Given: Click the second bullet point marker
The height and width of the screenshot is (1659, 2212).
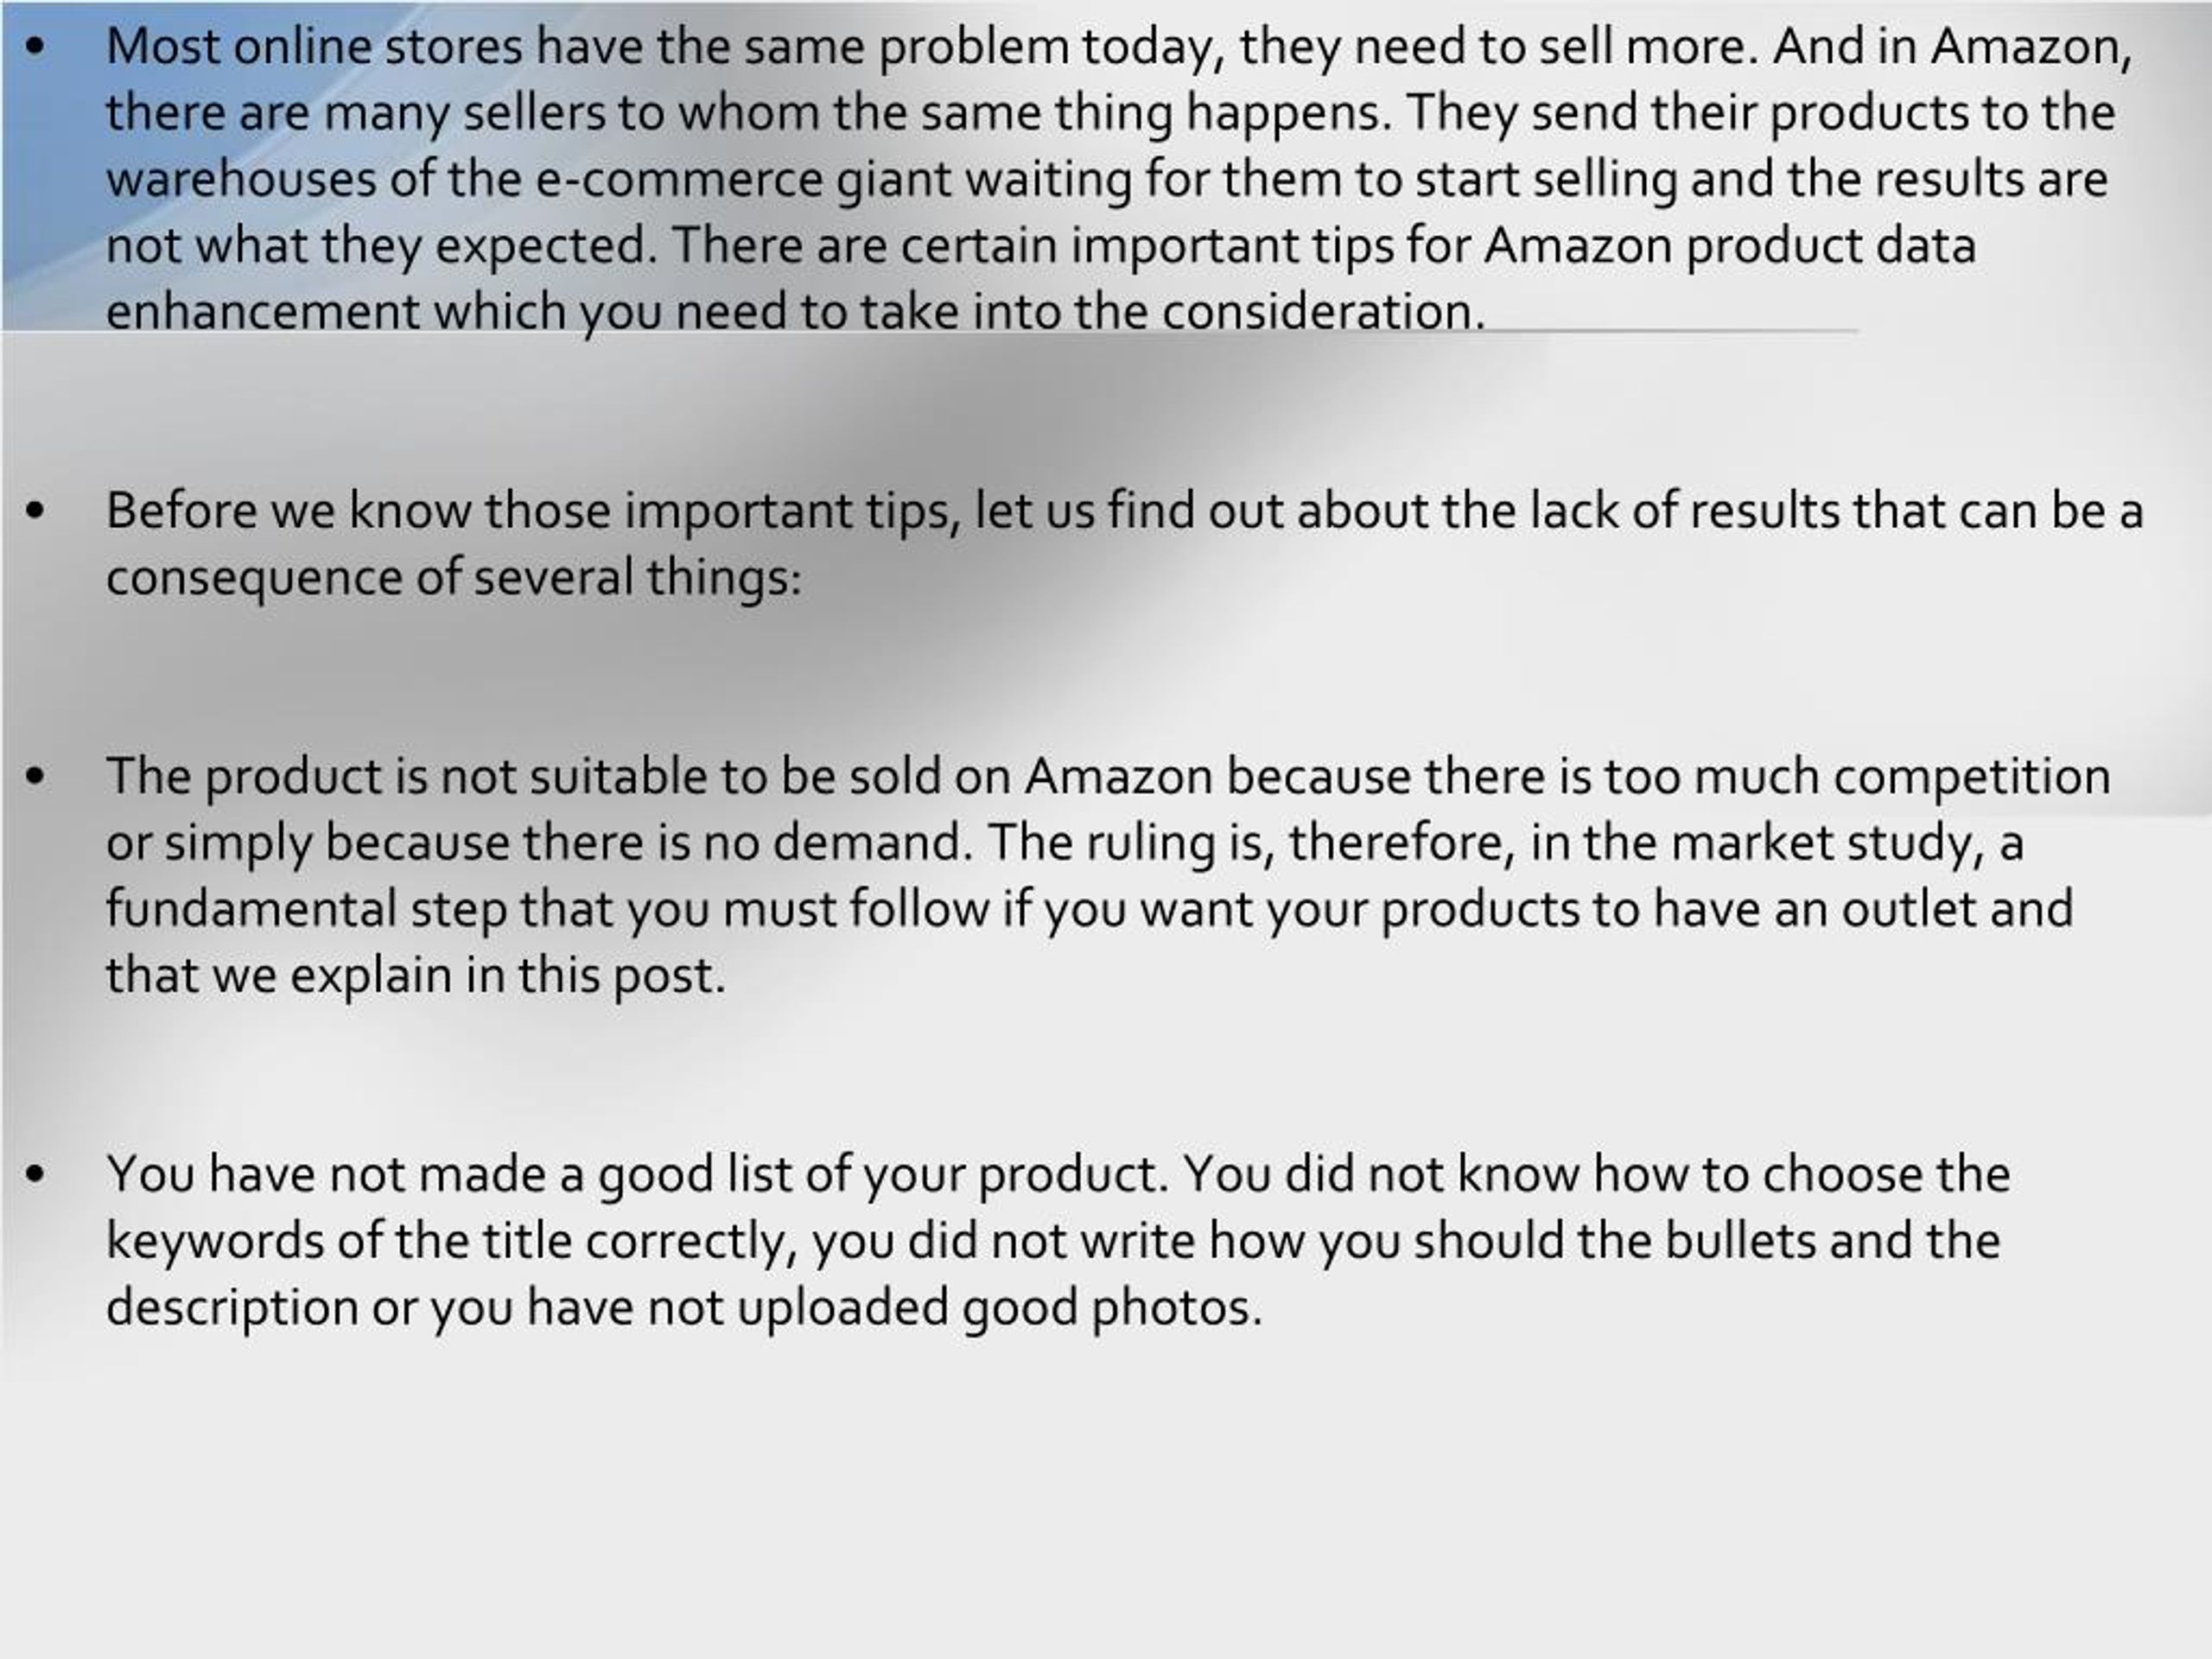Looking at the screenshot, I should [x=35, y=511].
